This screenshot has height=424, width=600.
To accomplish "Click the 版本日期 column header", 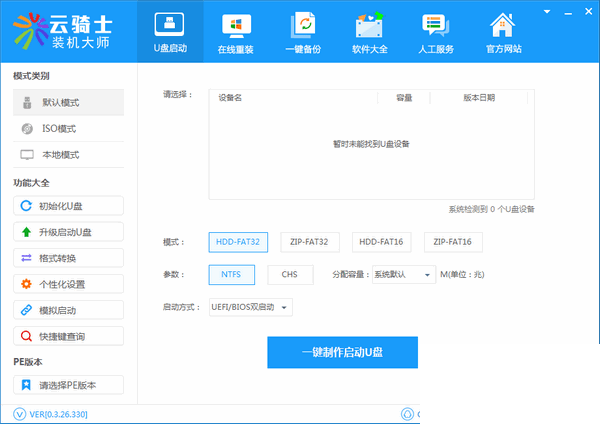I will [479, 98].
